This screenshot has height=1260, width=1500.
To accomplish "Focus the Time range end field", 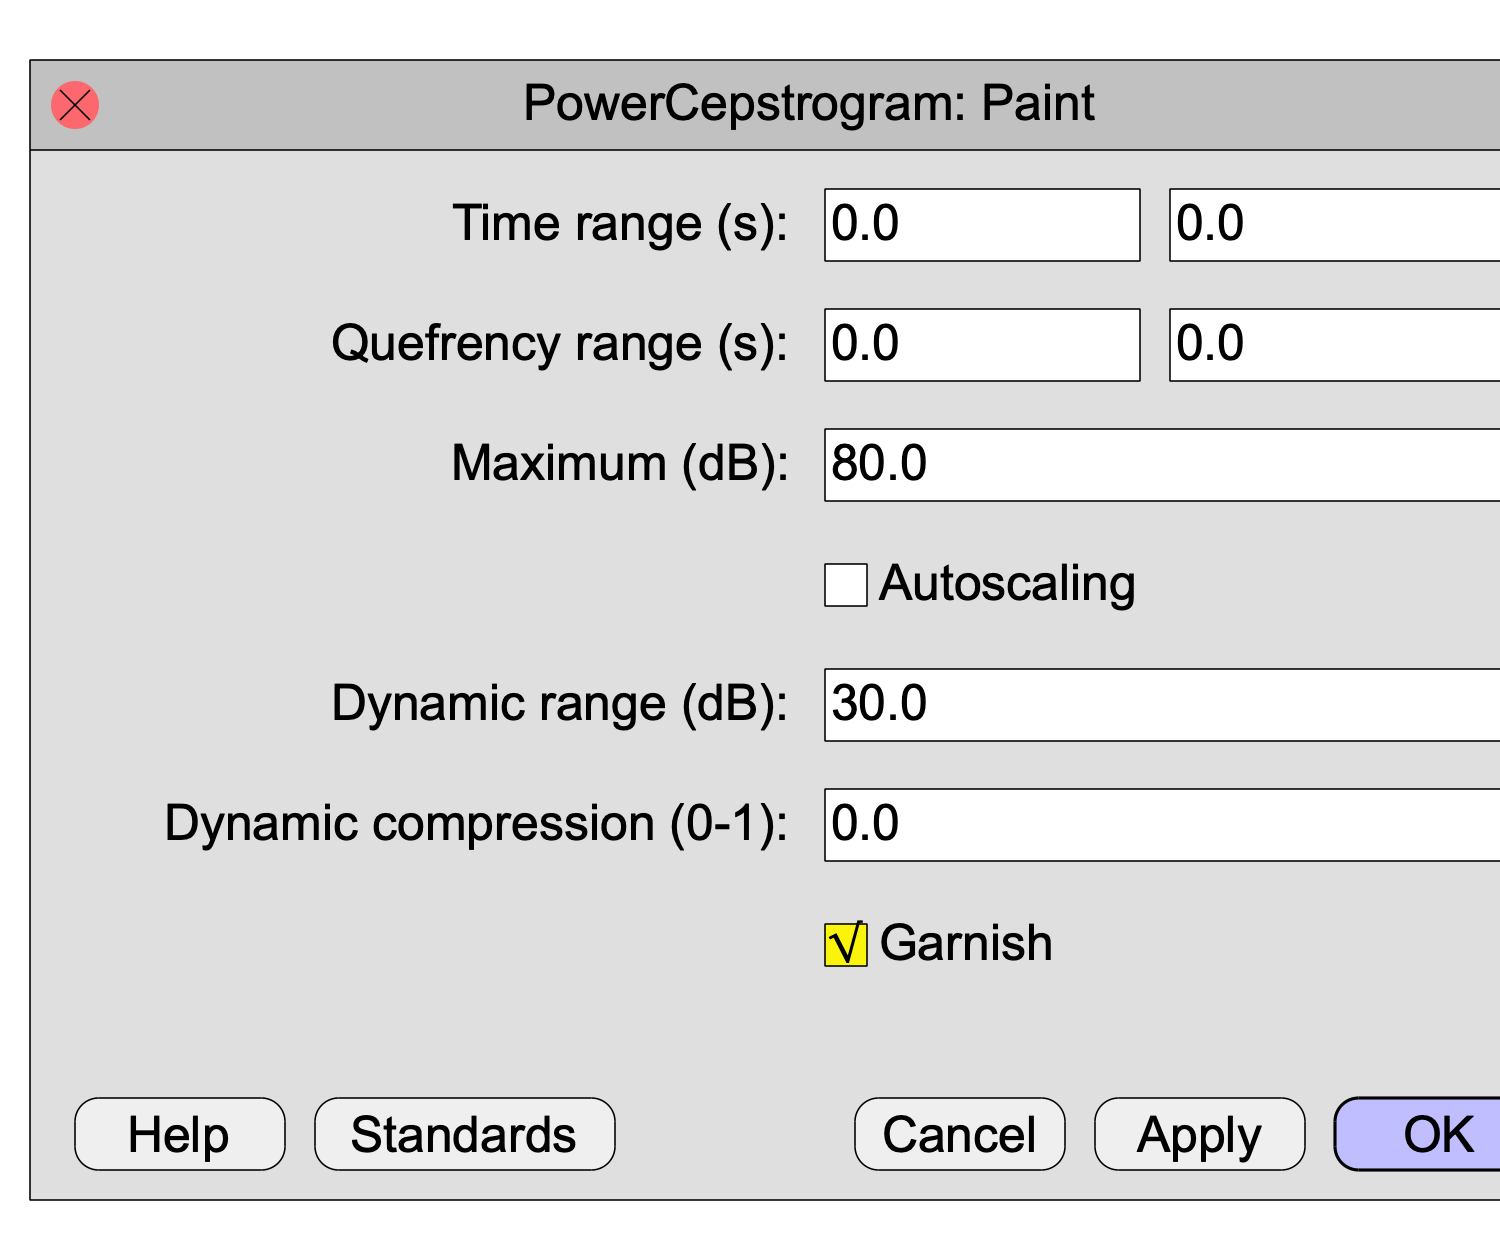I will [x=1335, y=225].
